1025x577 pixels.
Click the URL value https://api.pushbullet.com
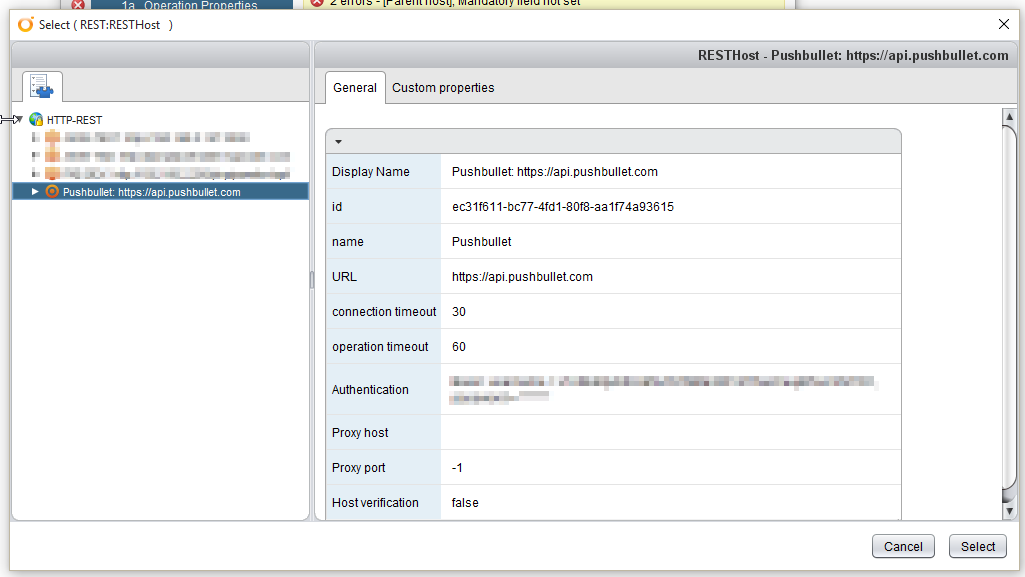522,276
